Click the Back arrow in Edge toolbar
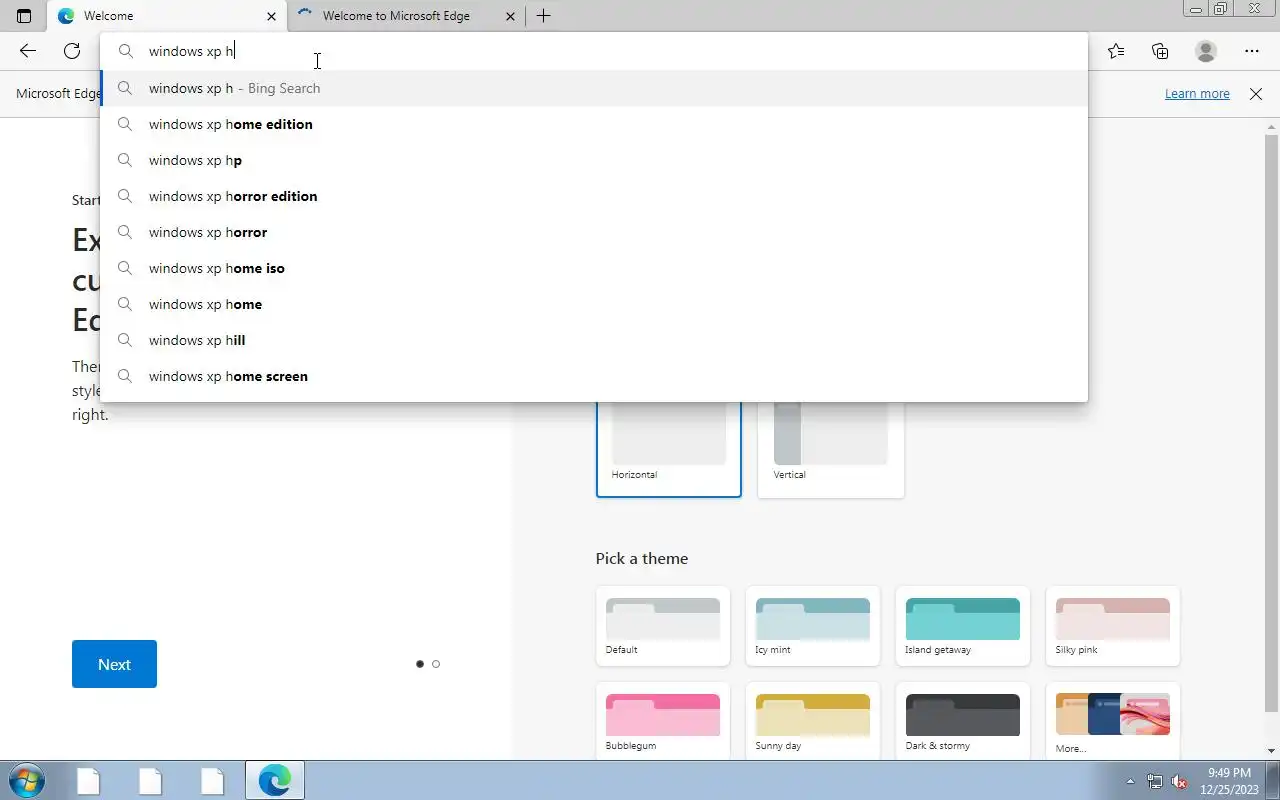Image resolution: width=1280 pixels, height=800 pixels. click(x=28, y=51)
